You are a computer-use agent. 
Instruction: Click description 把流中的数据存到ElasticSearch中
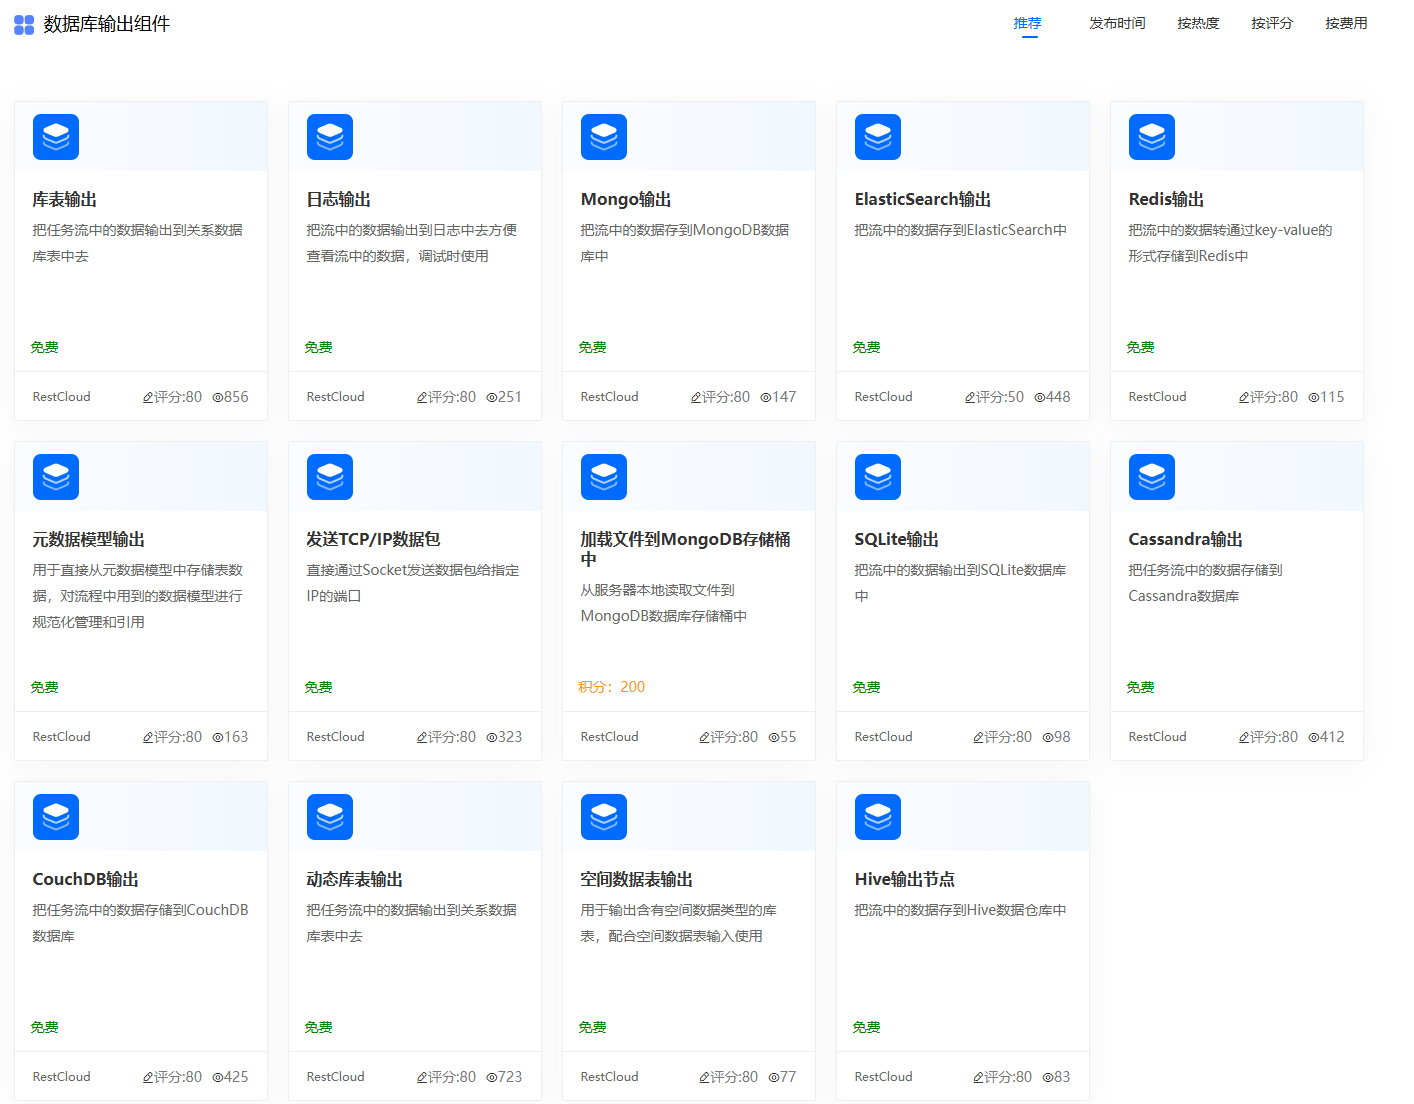pos(961,230)
